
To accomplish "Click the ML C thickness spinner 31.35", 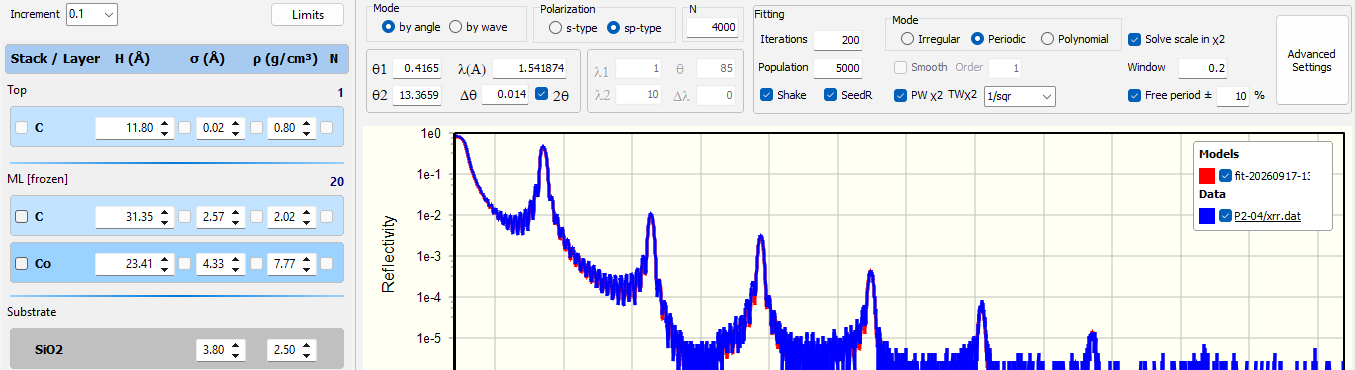I will pos(134,216).
